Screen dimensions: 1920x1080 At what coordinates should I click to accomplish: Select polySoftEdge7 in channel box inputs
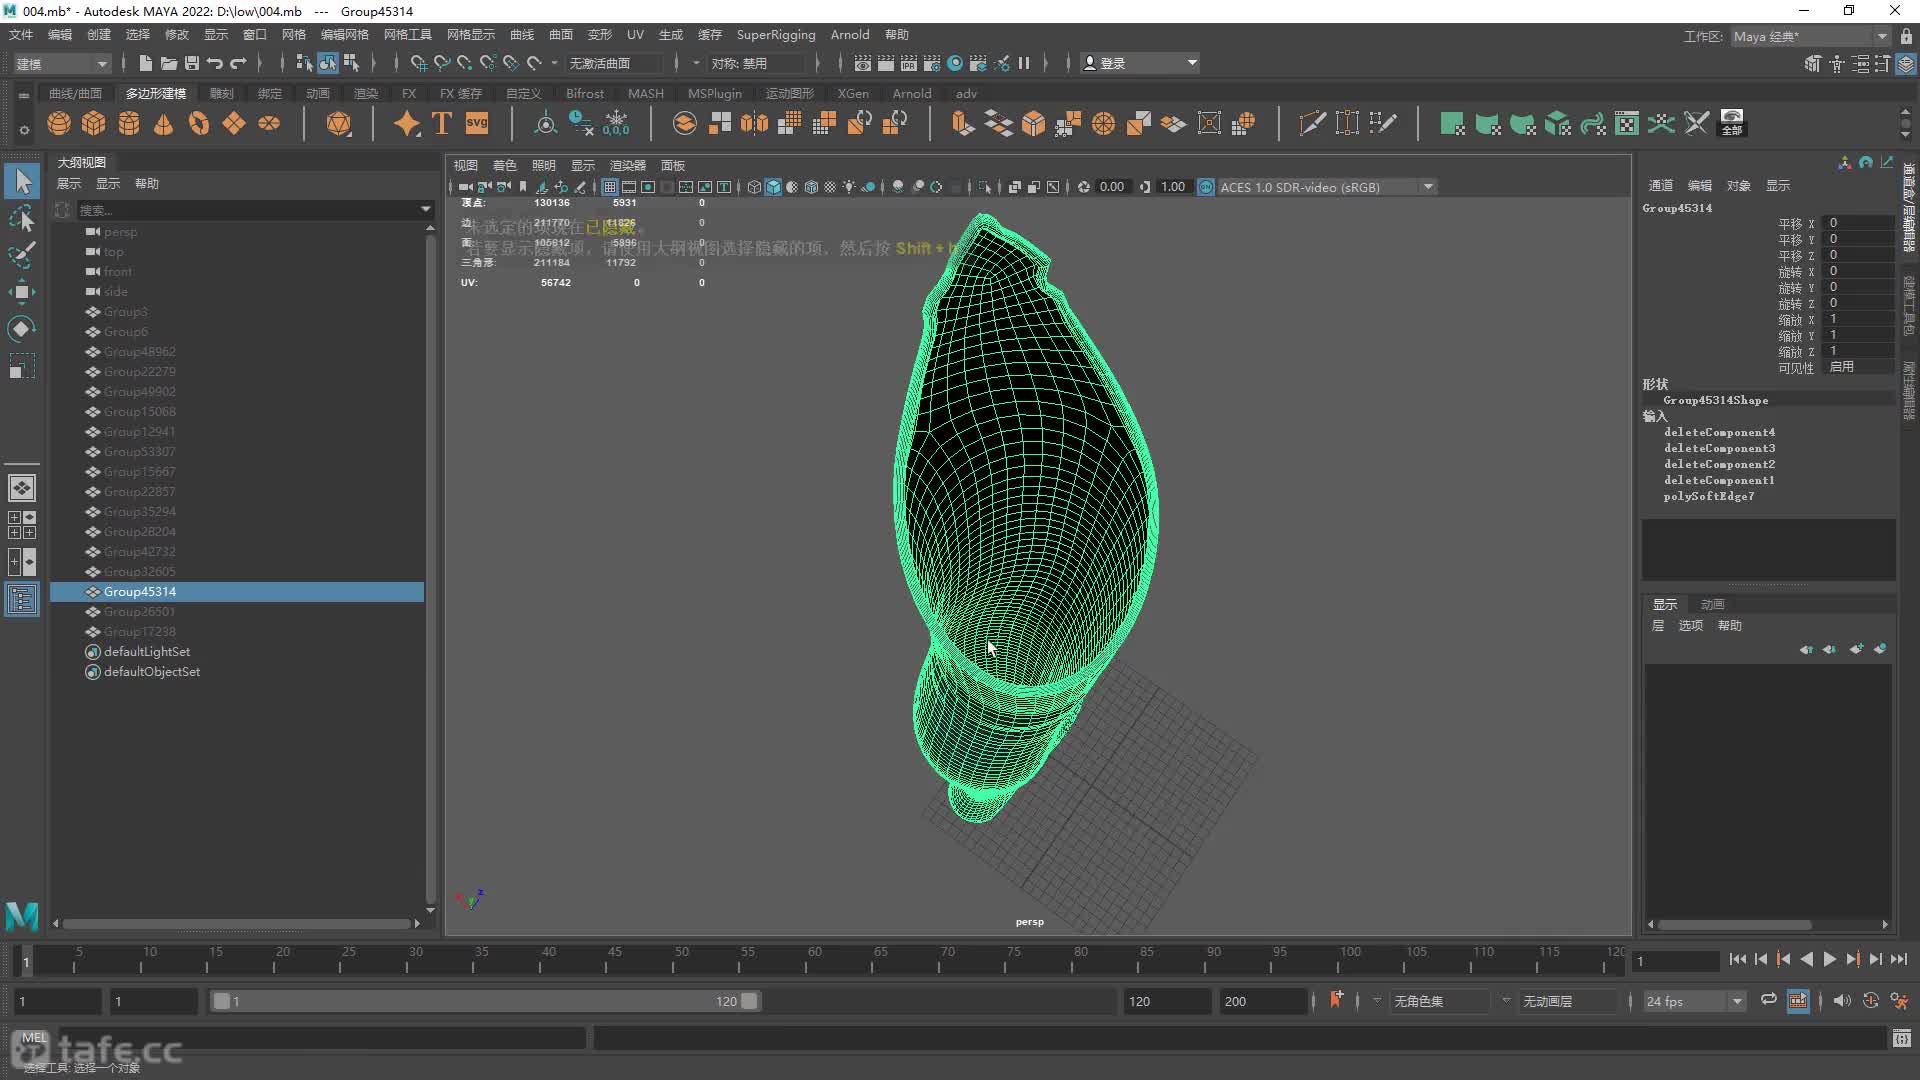coord(1708,496)
